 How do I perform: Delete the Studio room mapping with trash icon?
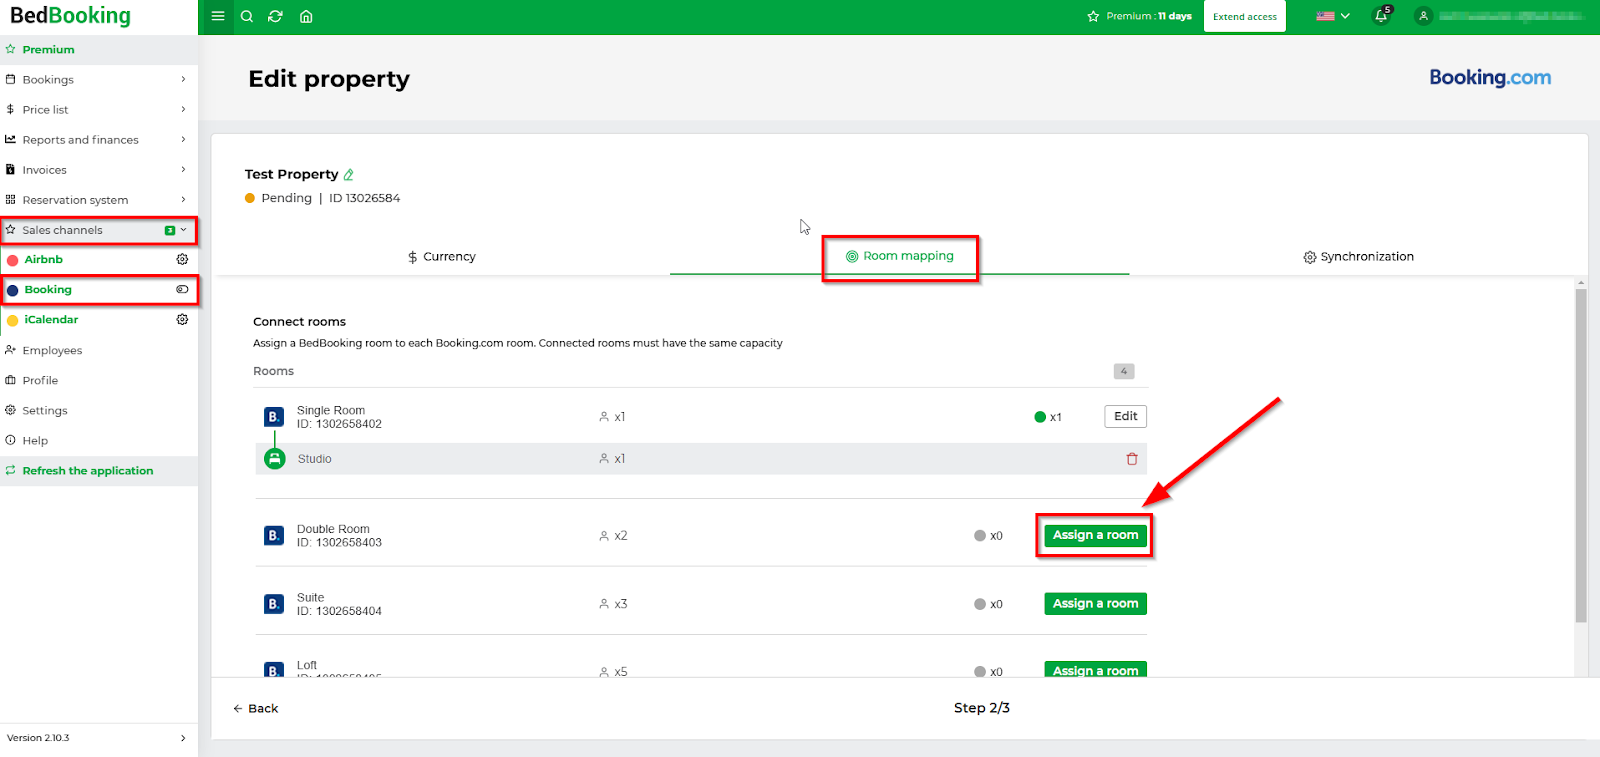point(1132,459)
